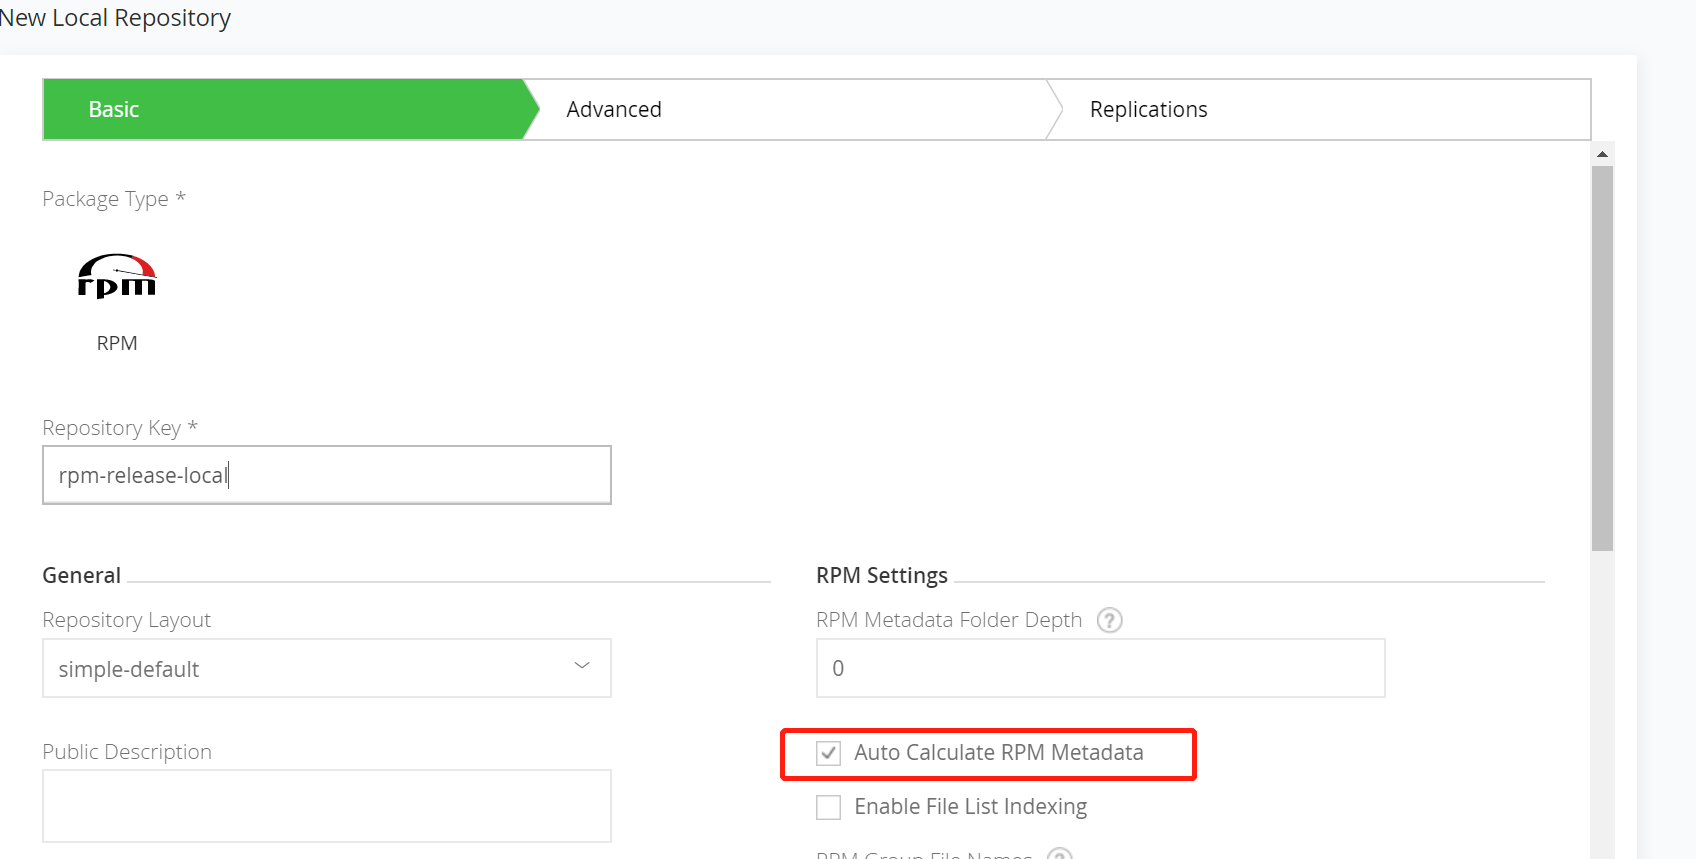The image size is (1696, 859).
Task: Focus the Public Description text area
Action: coord(326,805)
